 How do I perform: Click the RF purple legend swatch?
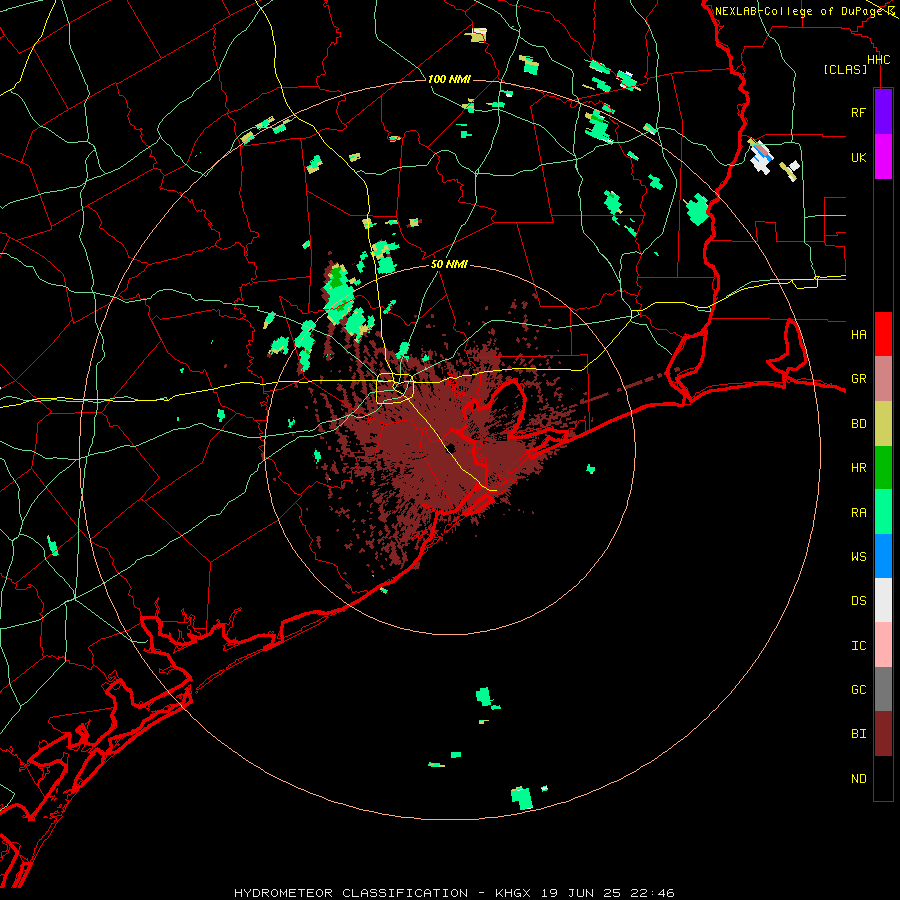883,112
